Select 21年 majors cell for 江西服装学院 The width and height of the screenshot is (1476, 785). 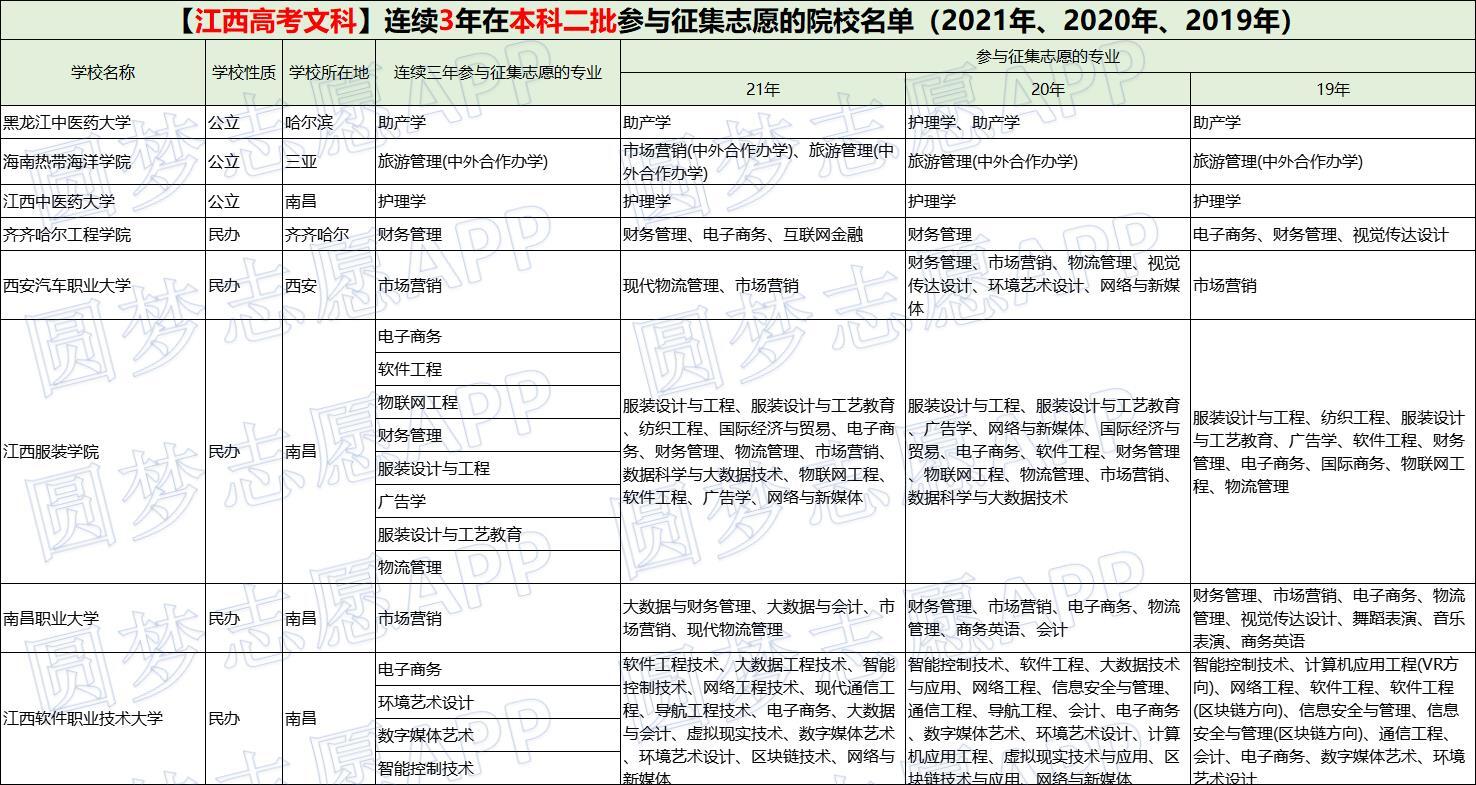pos(763,451)
